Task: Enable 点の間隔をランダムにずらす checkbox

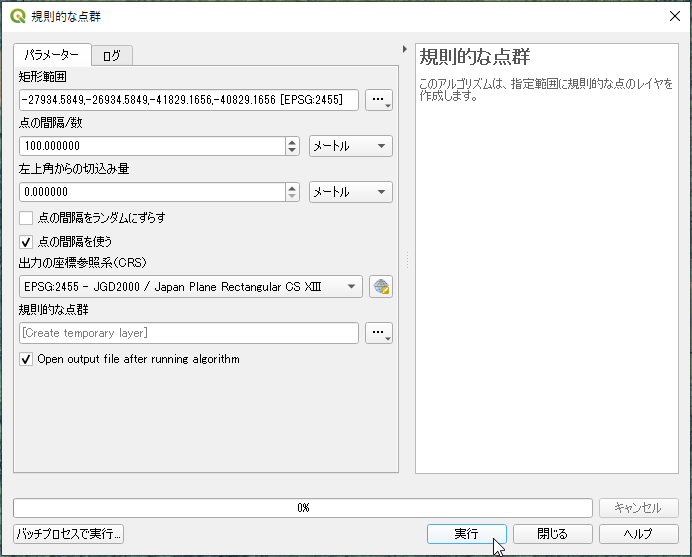Action: coord(26,218)
